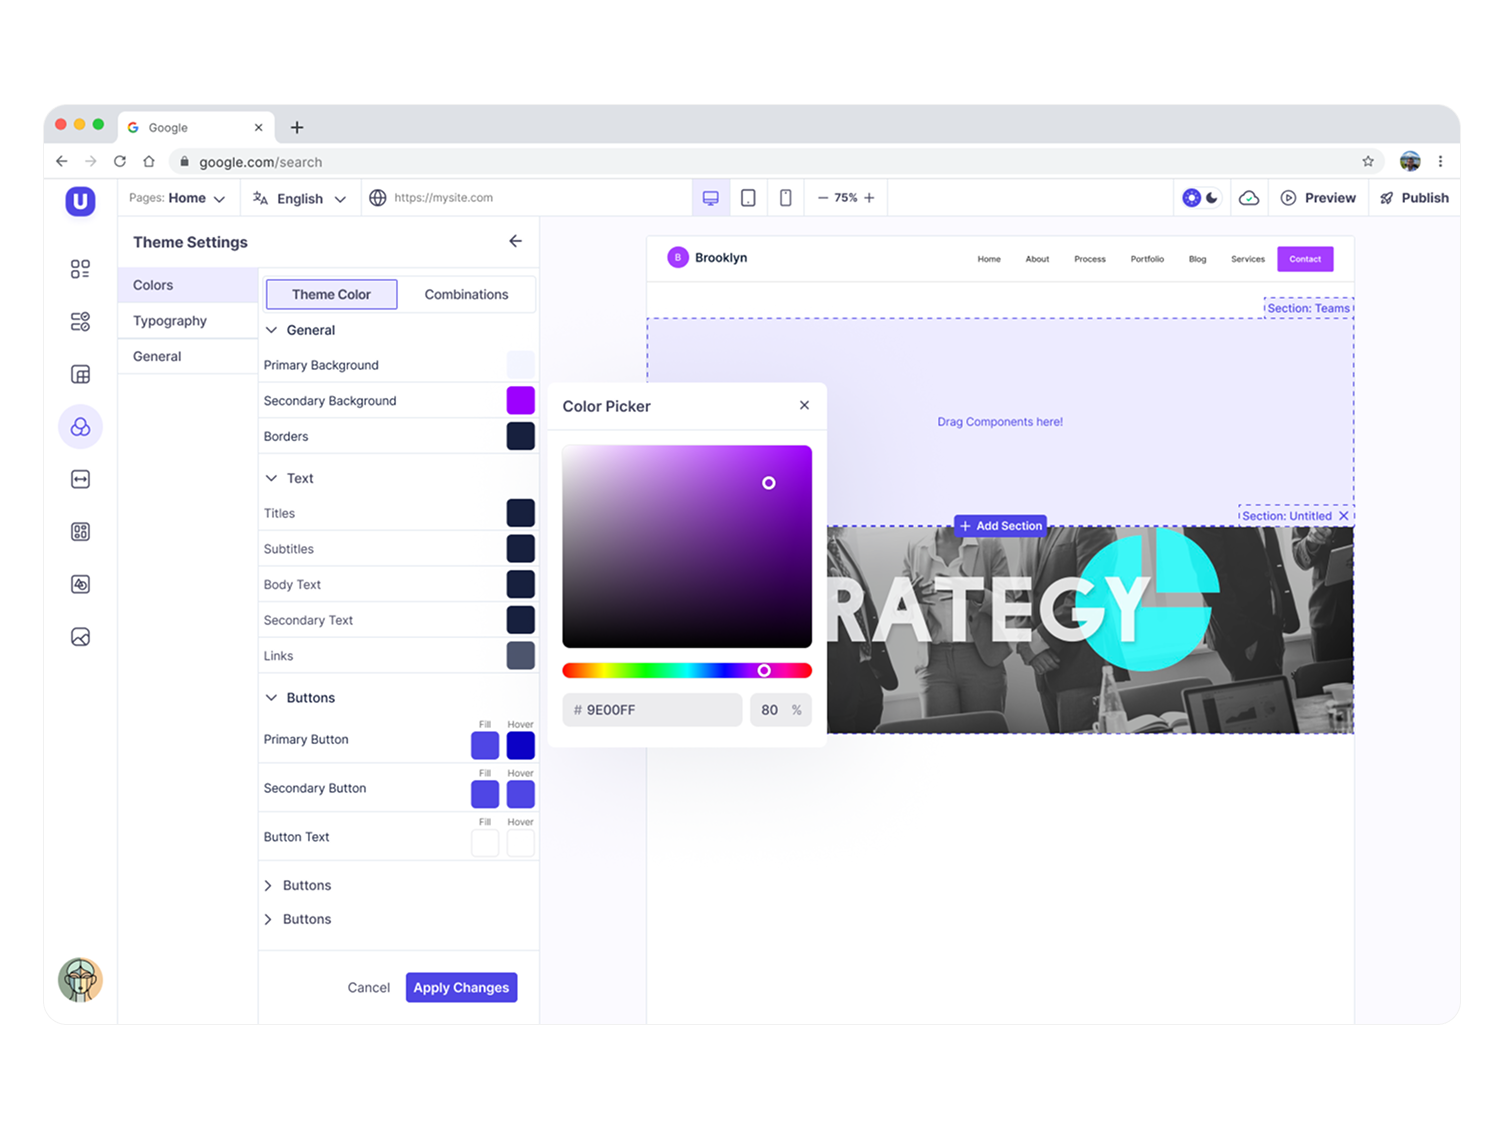The width and height of the screenshot is (1504, 1128).
Task: Click the Apply Changes button
Action: [x=461, y=987]
